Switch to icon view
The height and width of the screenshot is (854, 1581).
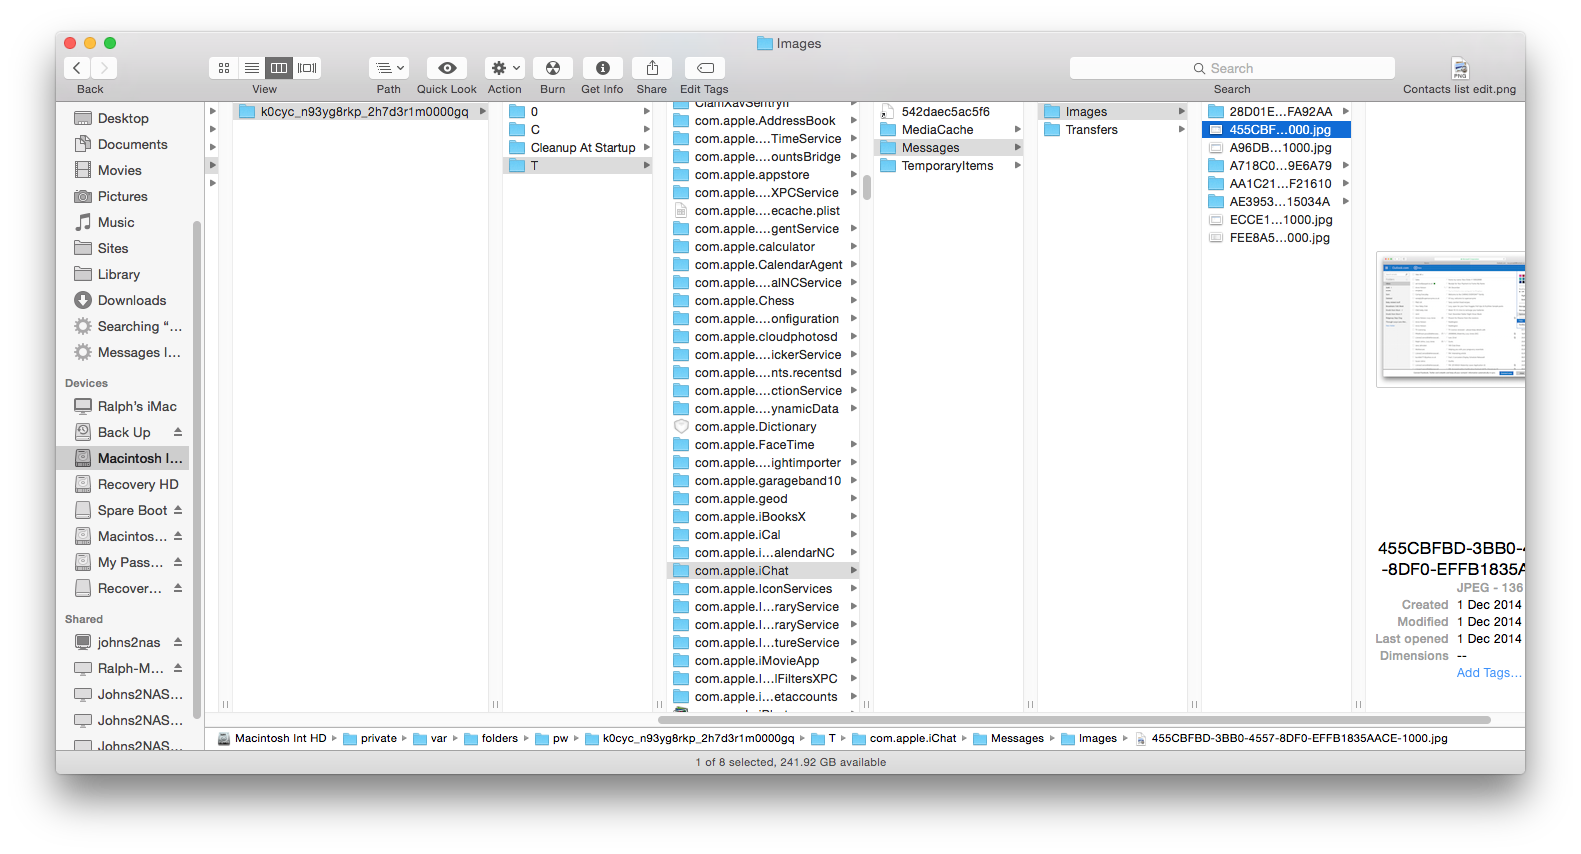click(x=224, y=68)
